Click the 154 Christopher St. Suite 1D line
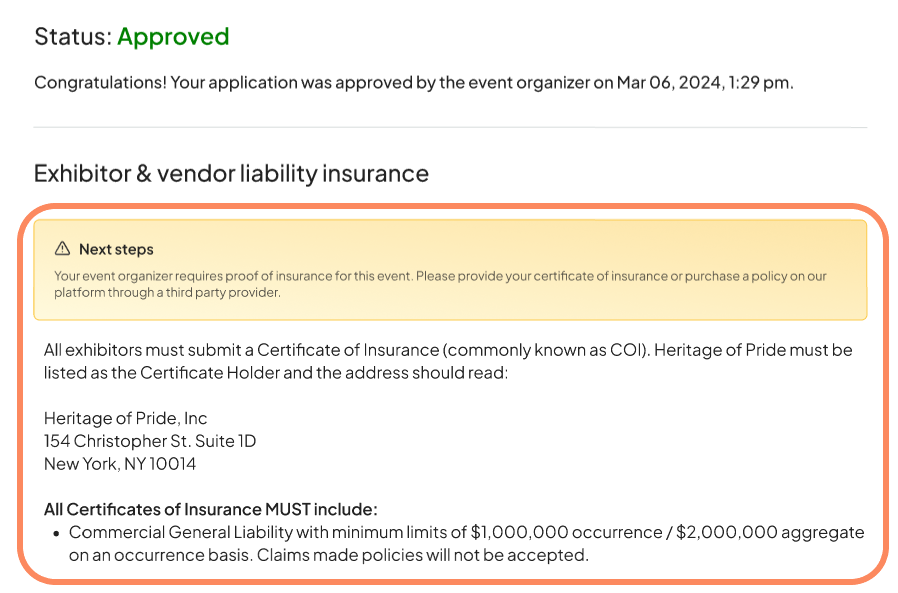Viewport: 898px width, 593px height. [150, 441]
